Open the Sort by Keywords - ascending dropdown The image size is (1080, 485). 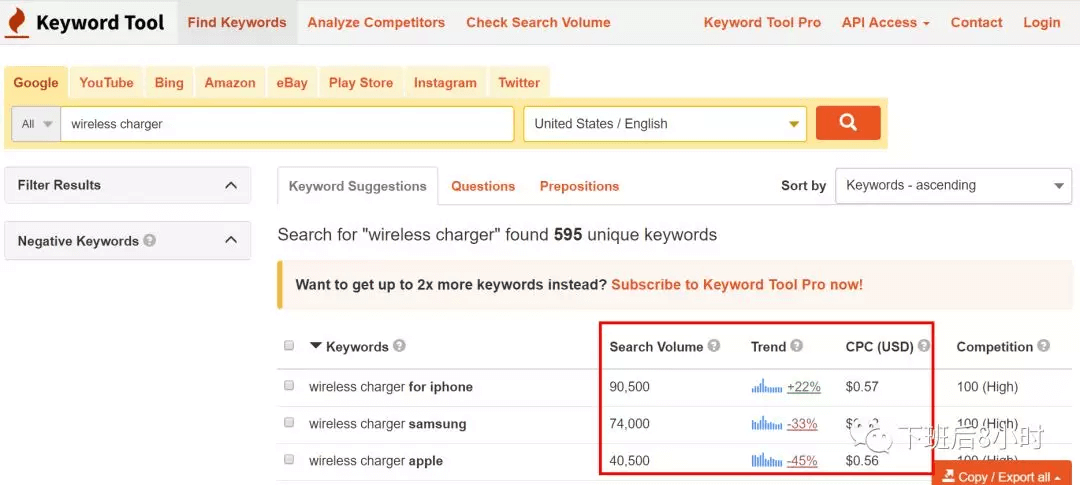953,185
